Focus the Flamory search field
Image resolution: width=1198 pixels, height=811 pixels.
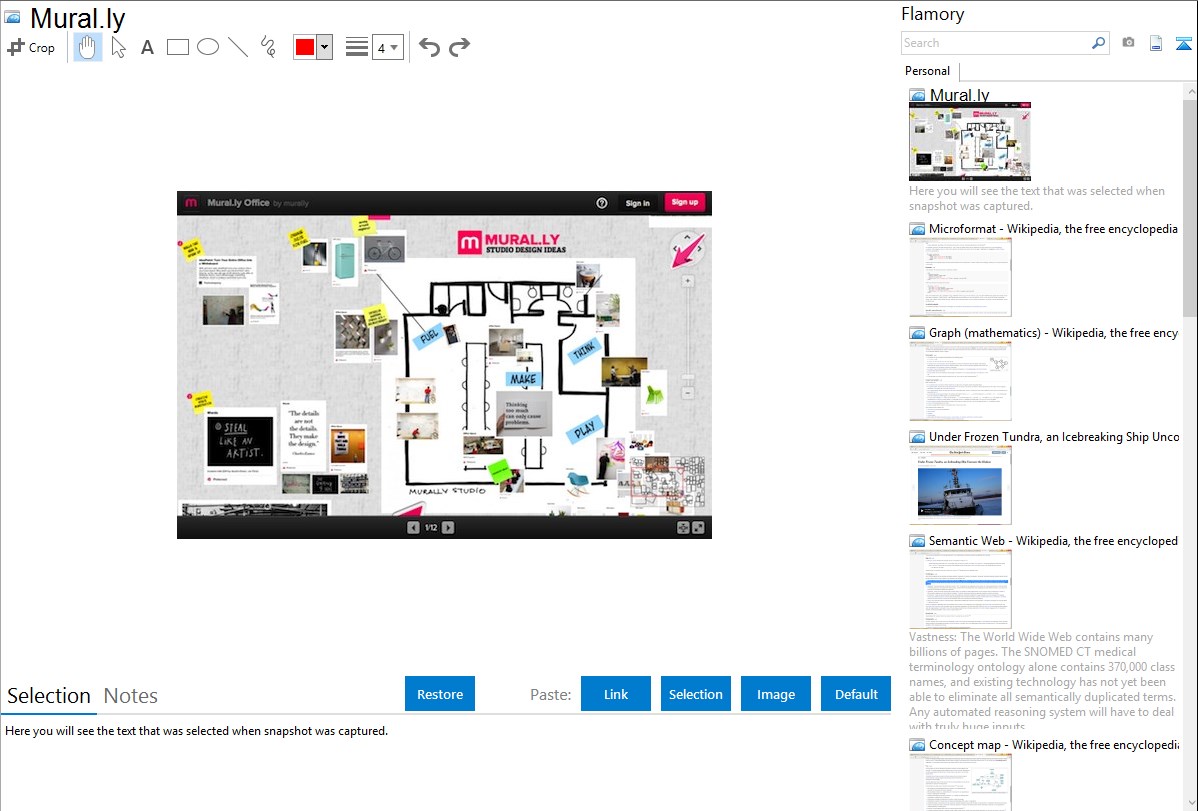coord(996,43)
